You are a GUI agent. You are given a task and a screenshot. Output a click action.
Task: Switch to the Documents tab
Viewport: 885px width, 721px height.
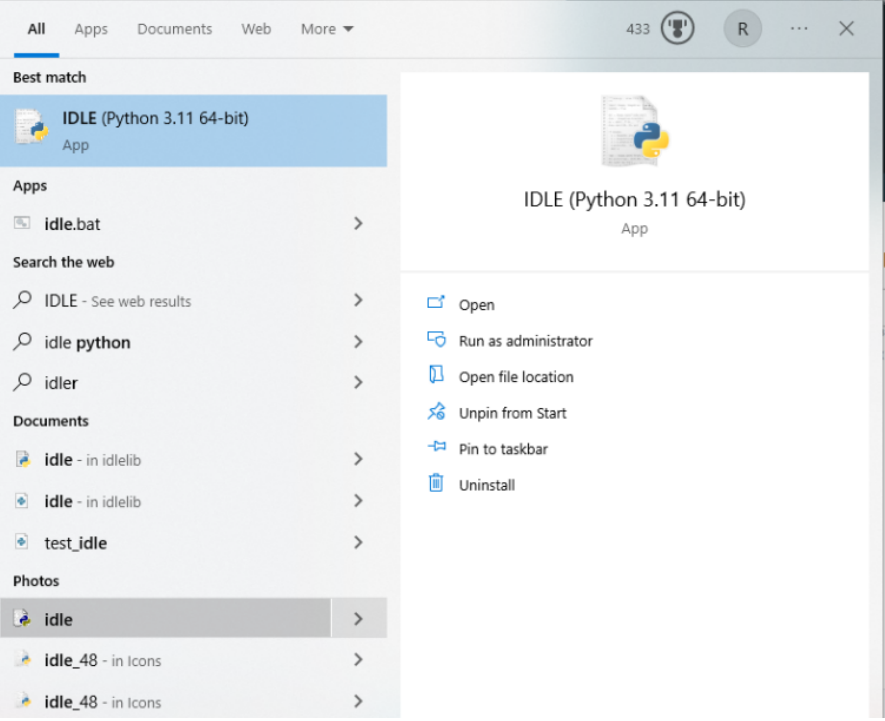(x=174, y=29)
